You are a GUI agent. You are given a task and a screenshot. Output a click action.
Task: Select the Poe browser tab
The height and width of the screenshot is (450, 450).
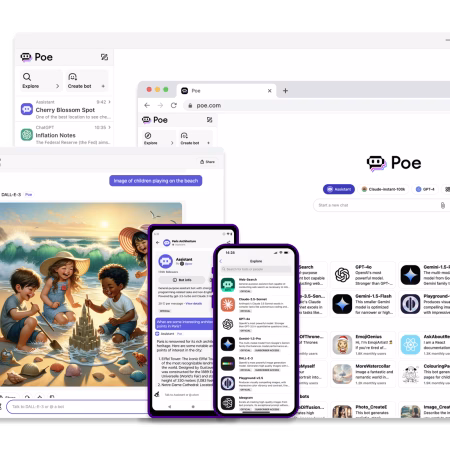[x=226, y=91]
